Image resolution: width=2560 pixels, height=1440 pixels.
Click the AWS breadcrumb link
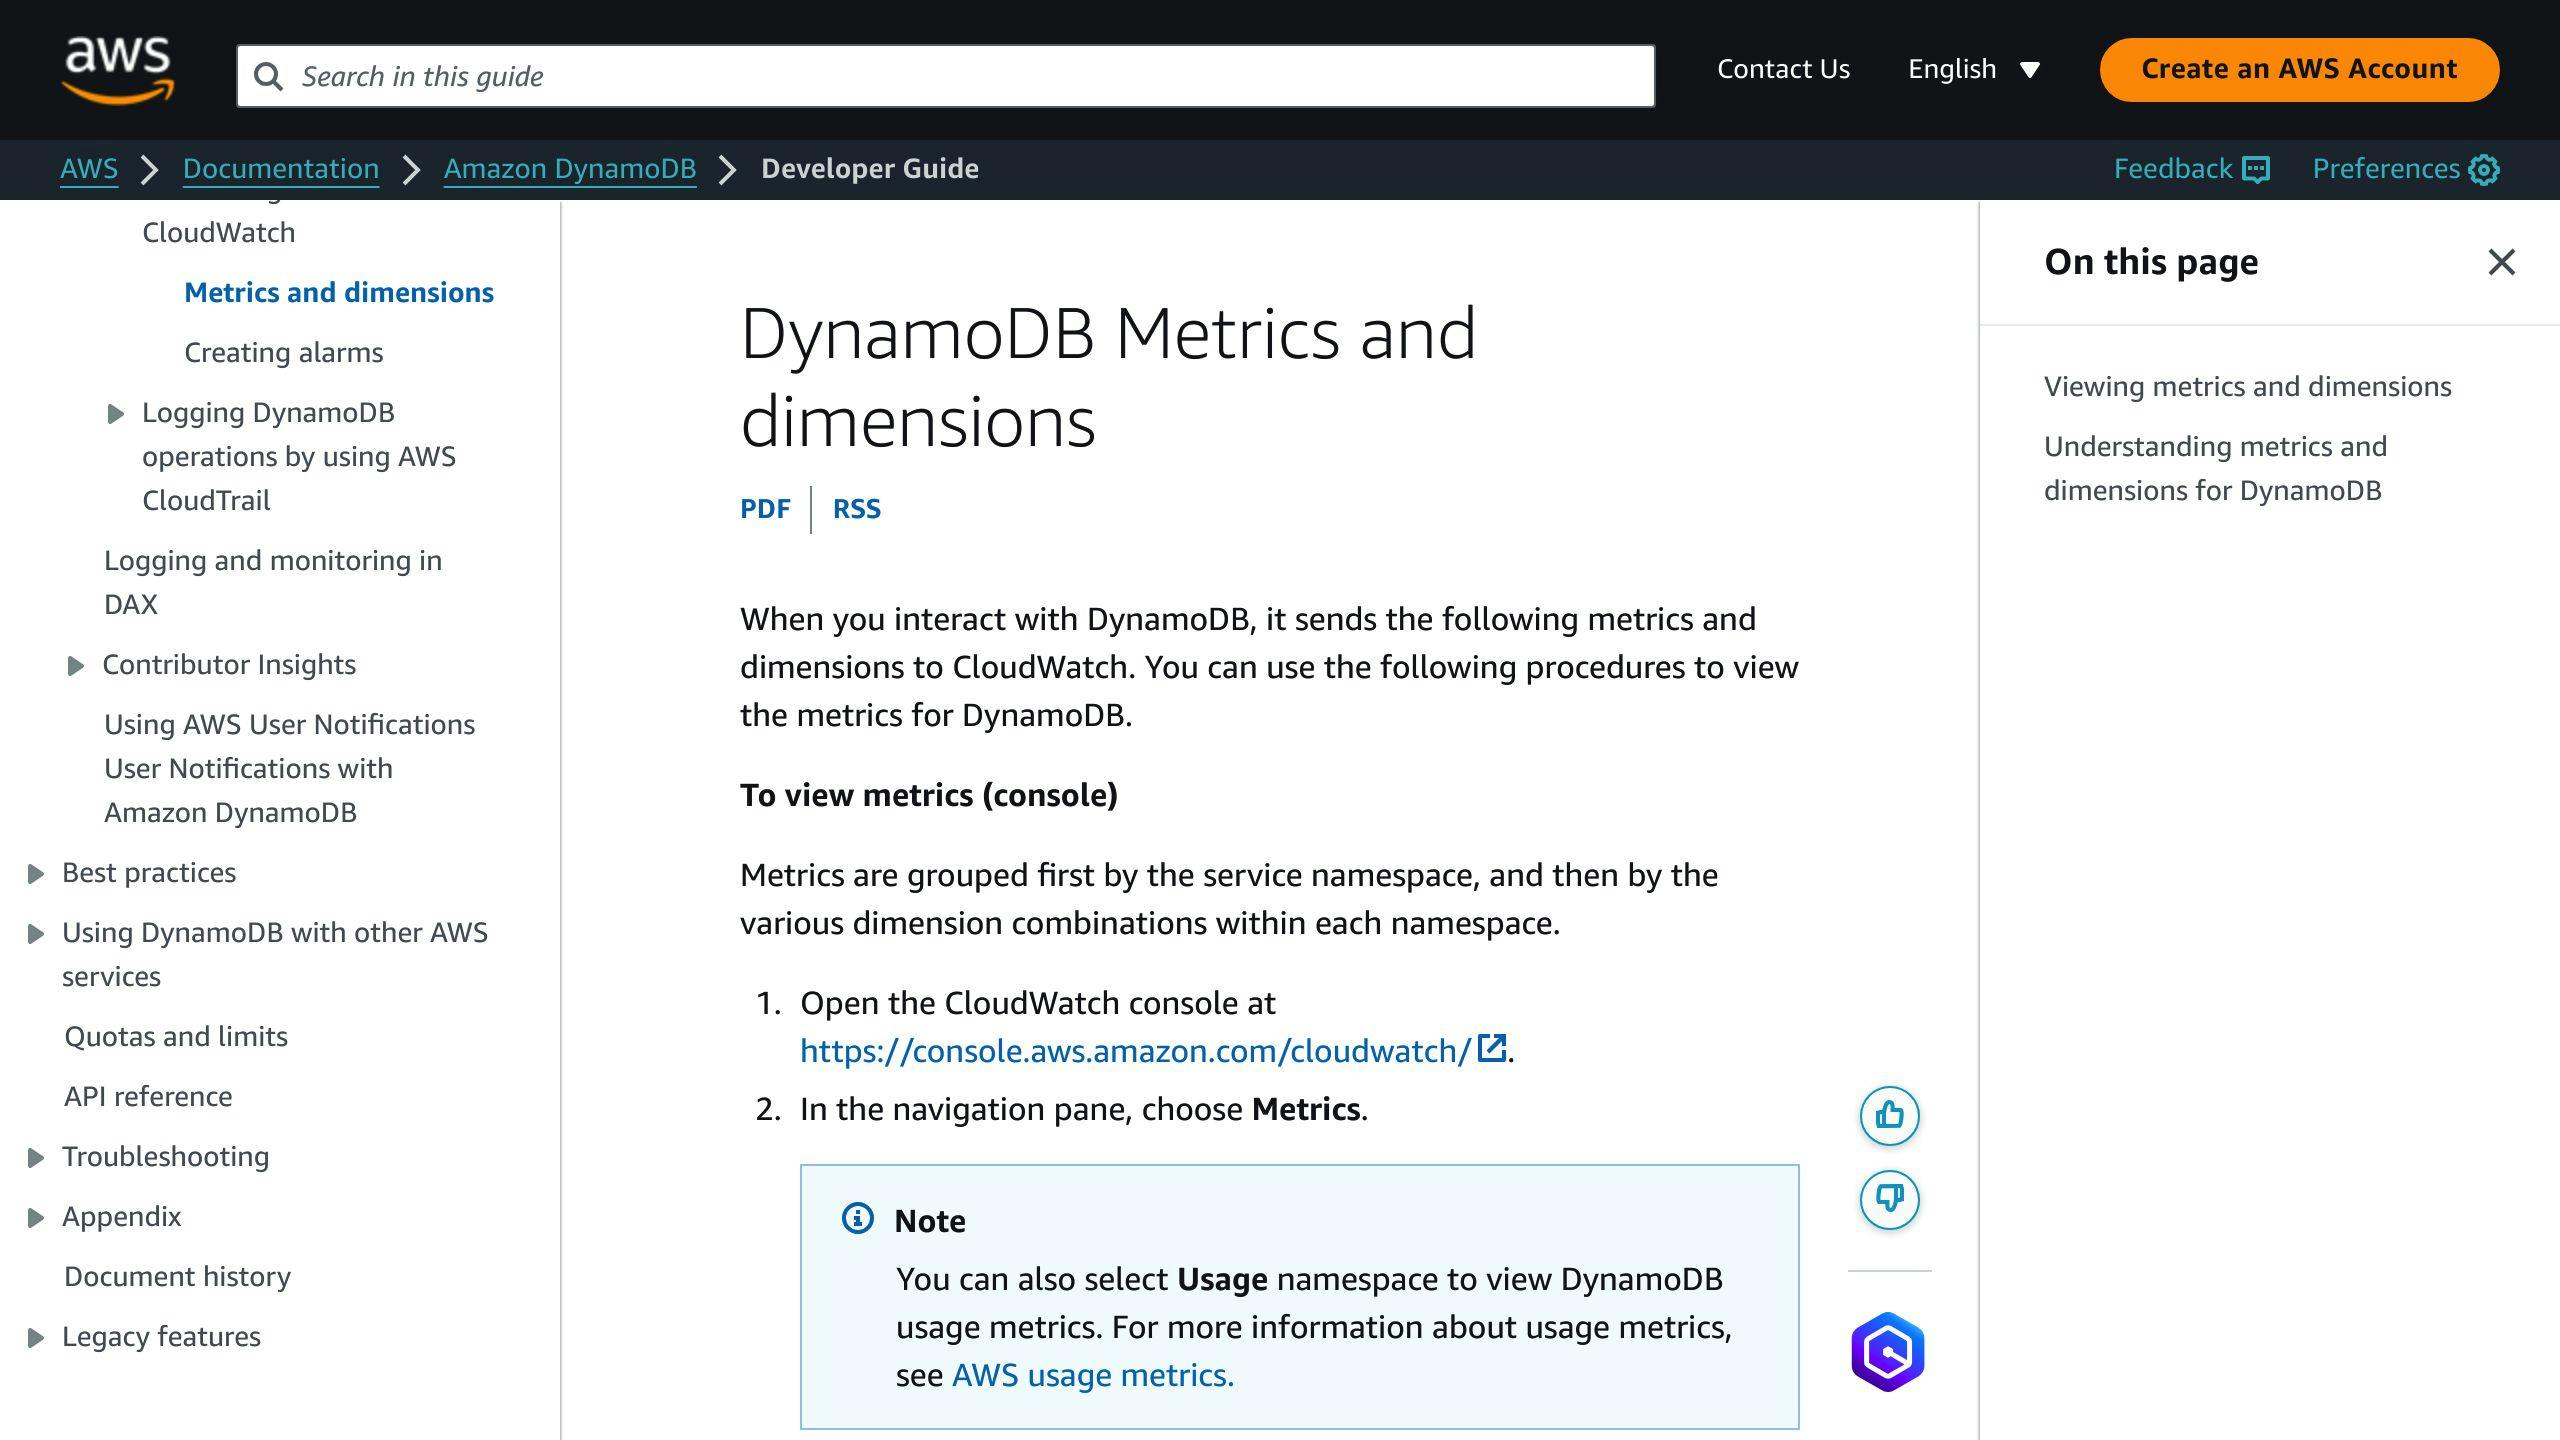tap(89, 169)
